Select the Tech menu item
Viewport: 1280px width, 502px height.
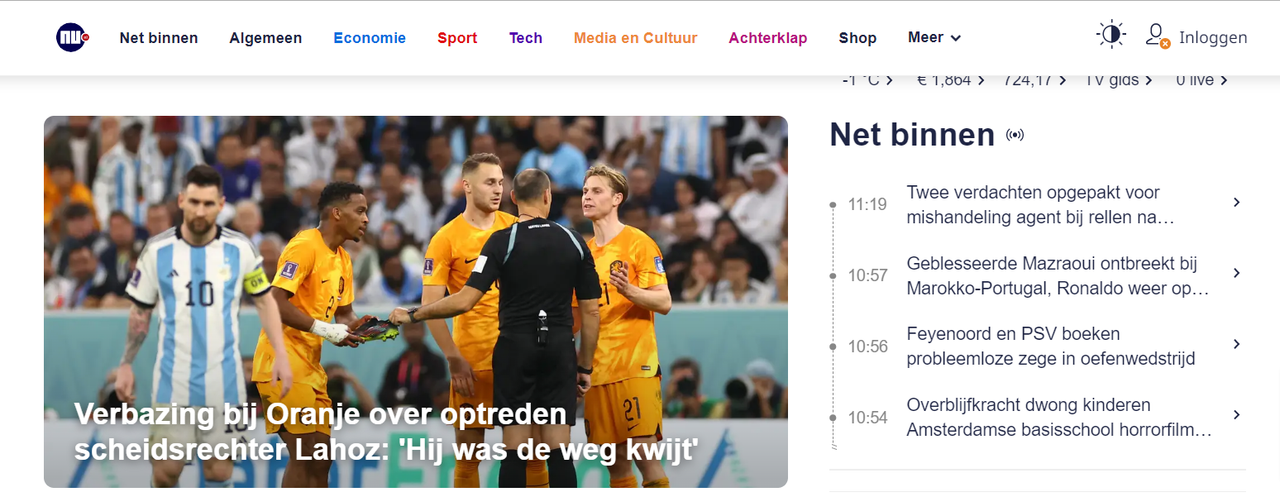pyautogui.click(x=526, y=38)
